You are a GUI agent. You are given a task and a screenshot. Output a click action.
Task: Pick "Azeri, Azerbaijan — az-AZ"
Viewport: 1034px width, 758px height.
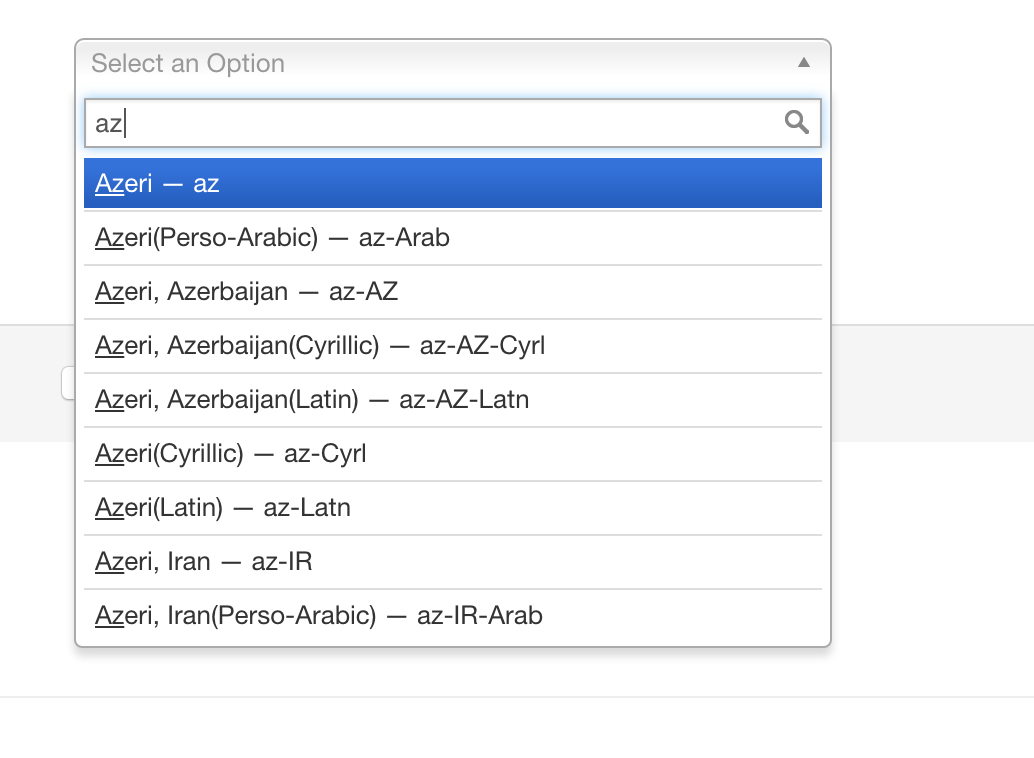pos(452,292)
